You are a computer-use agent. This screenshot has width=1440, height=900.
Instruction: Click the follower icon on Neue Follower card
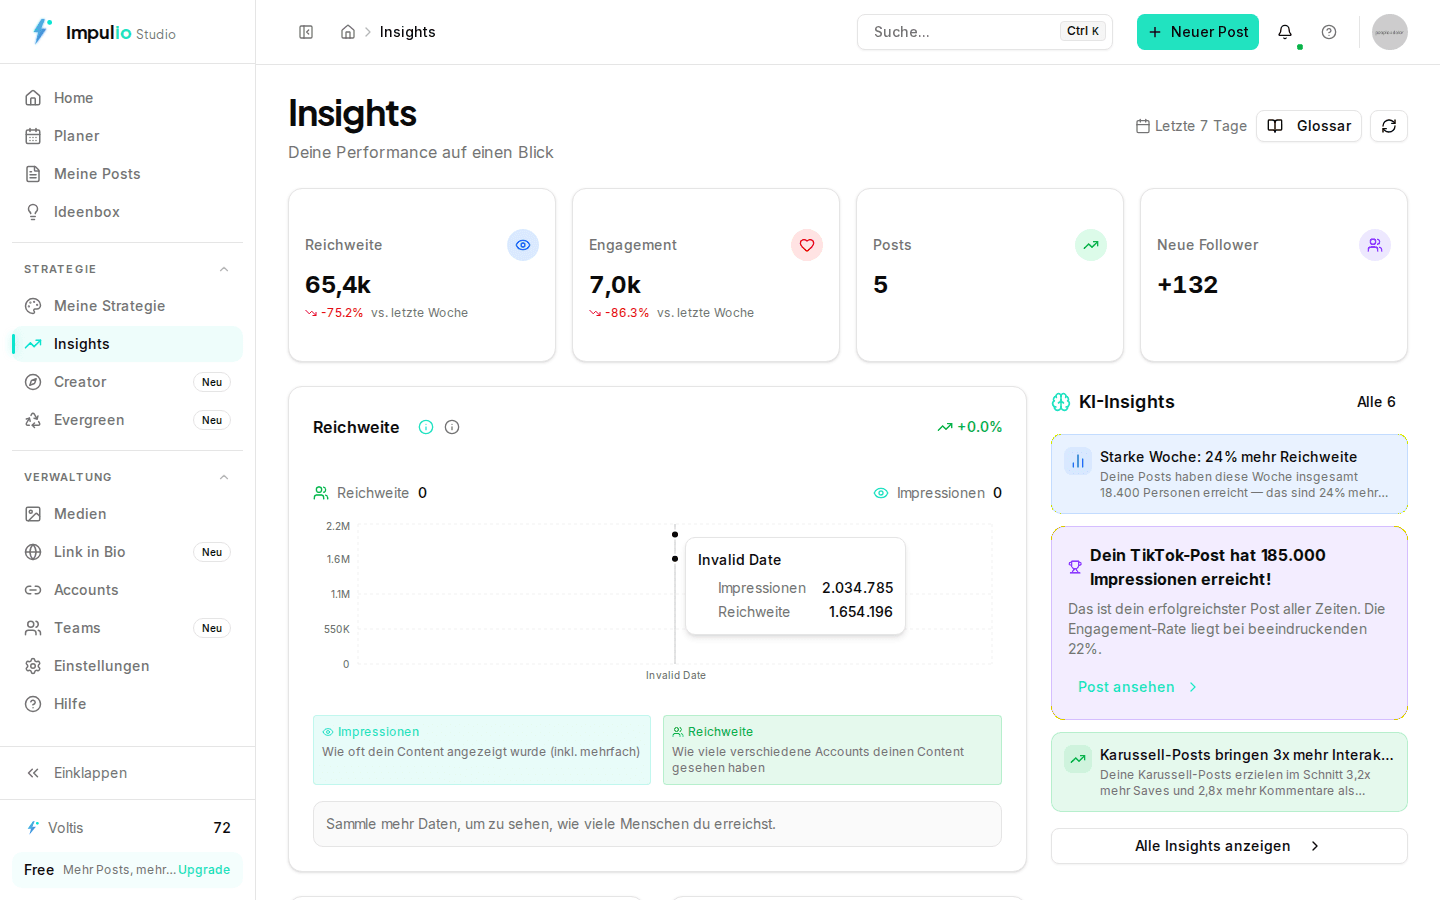pos(1375,245)
